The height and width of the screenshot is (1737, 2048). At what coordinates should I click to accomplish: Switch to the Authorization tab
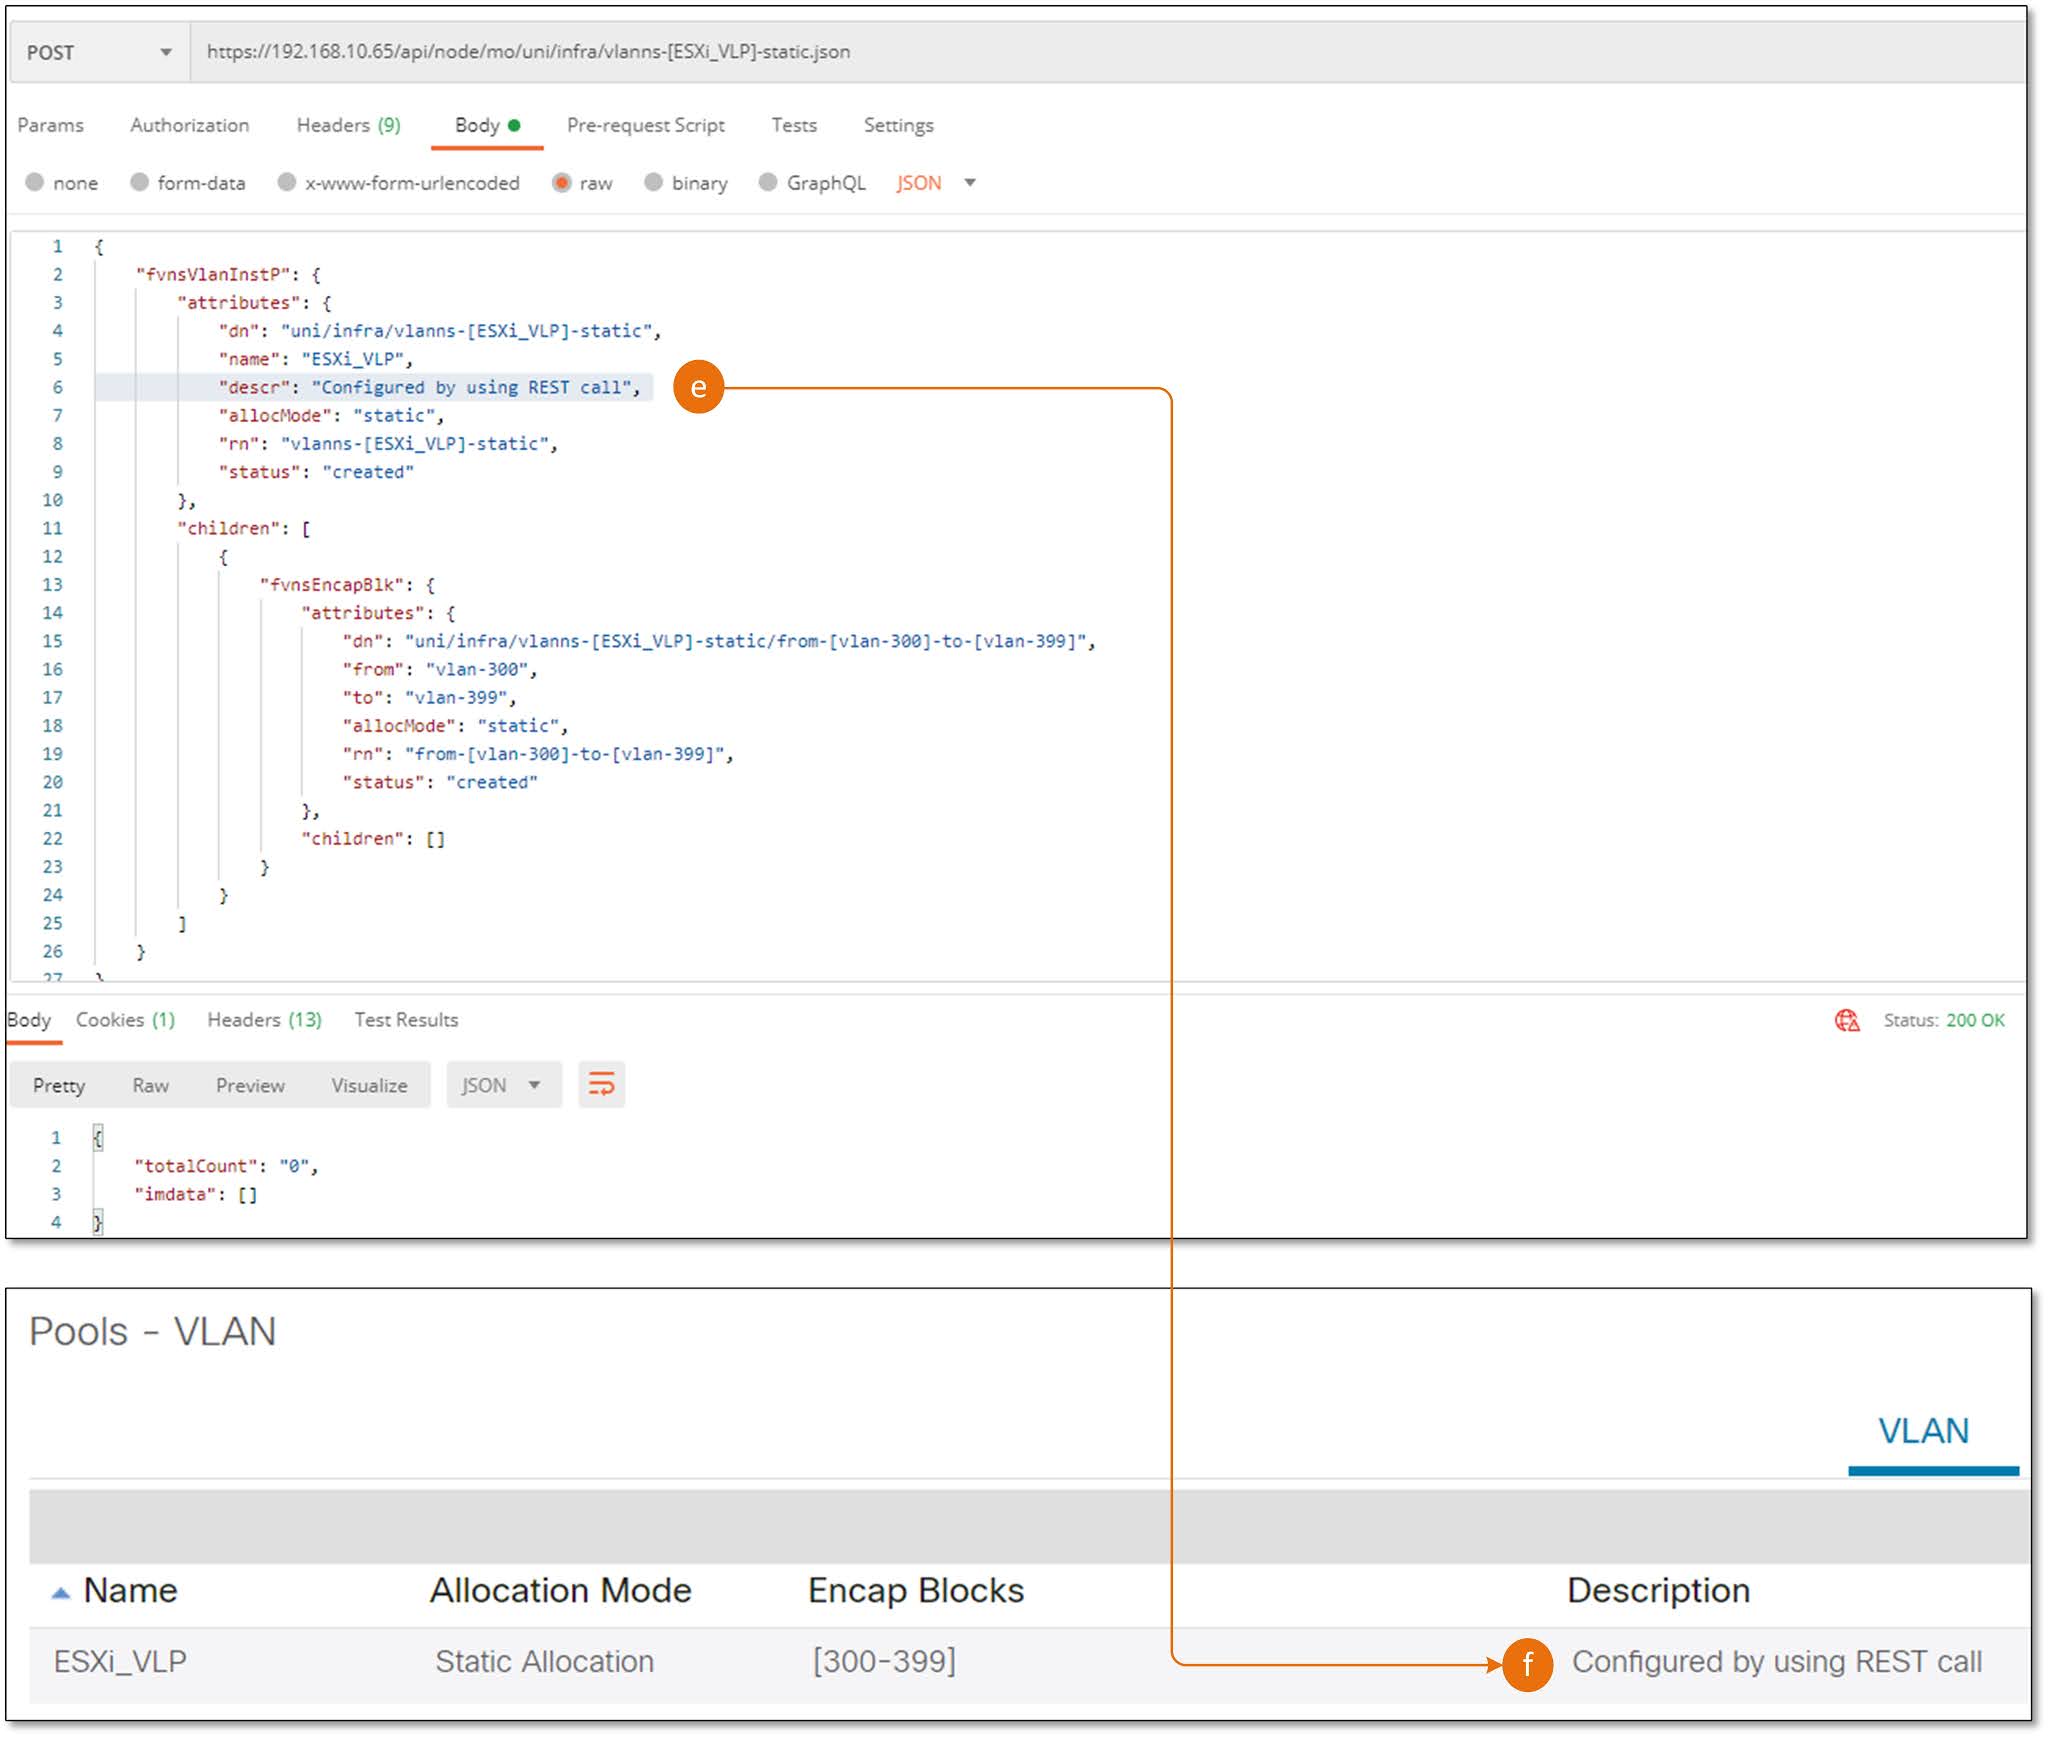point(189,125)
